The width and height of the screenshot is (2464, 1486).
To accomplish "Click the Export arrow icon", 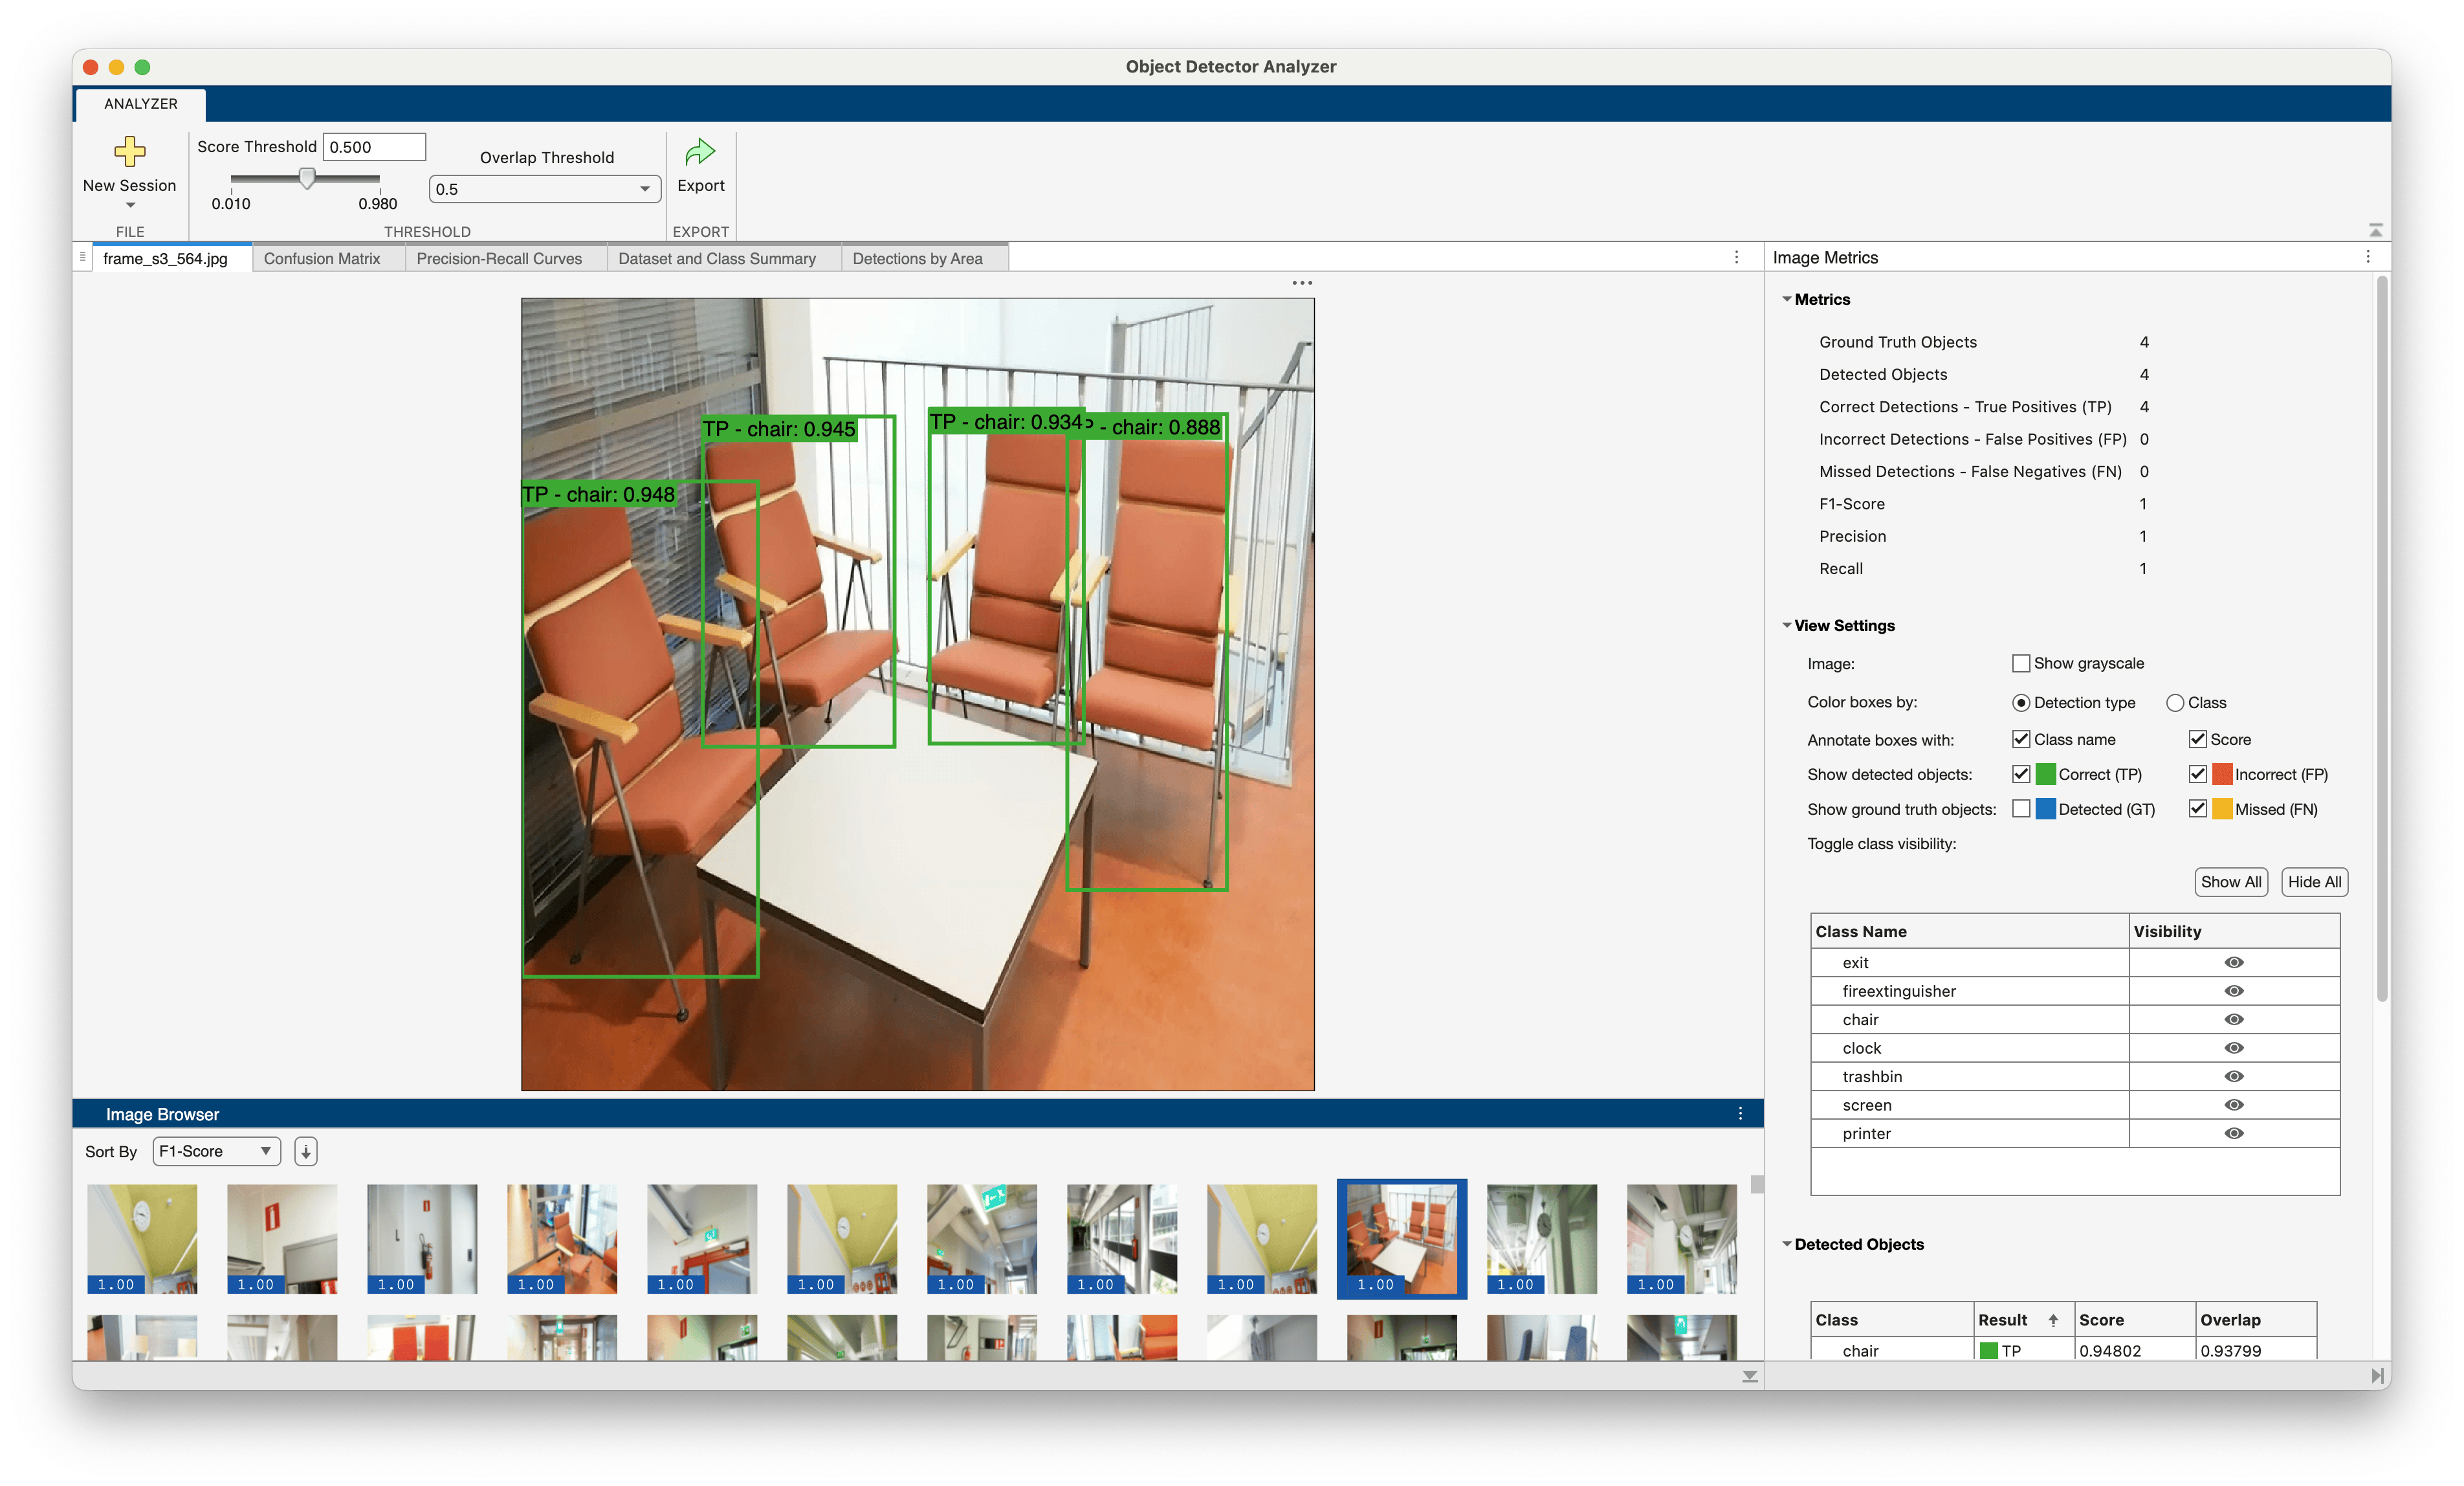I will [700, 152].
